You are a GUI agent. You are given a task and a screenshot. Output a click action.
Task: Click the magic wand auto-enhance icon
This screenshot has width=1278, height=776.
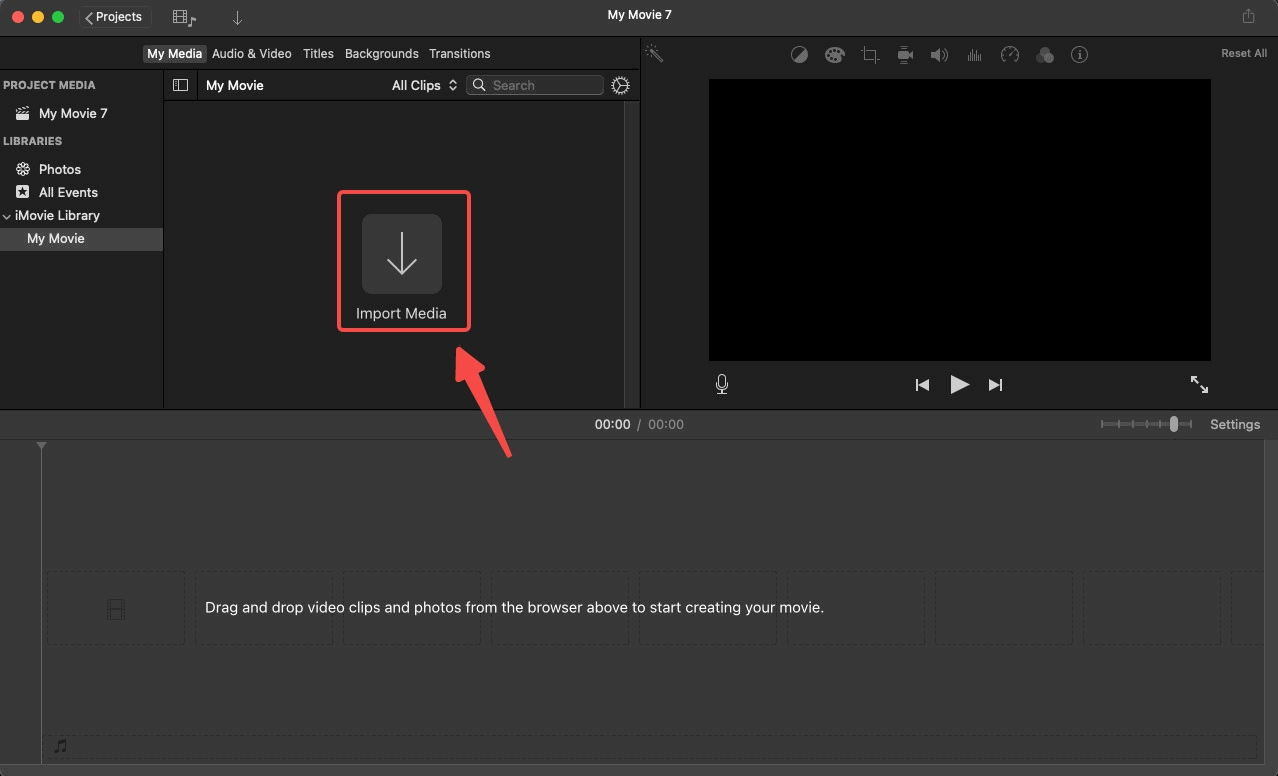654,54
